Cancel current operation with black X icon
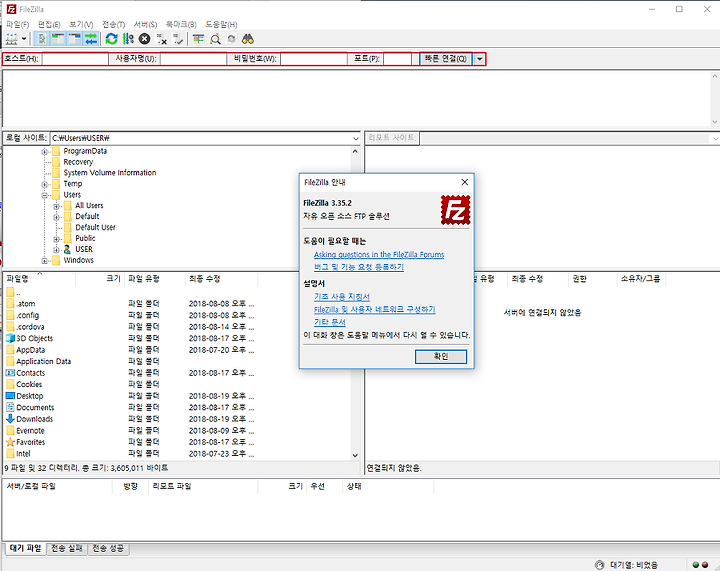This screenshot has height=571, width=720. 145,39
